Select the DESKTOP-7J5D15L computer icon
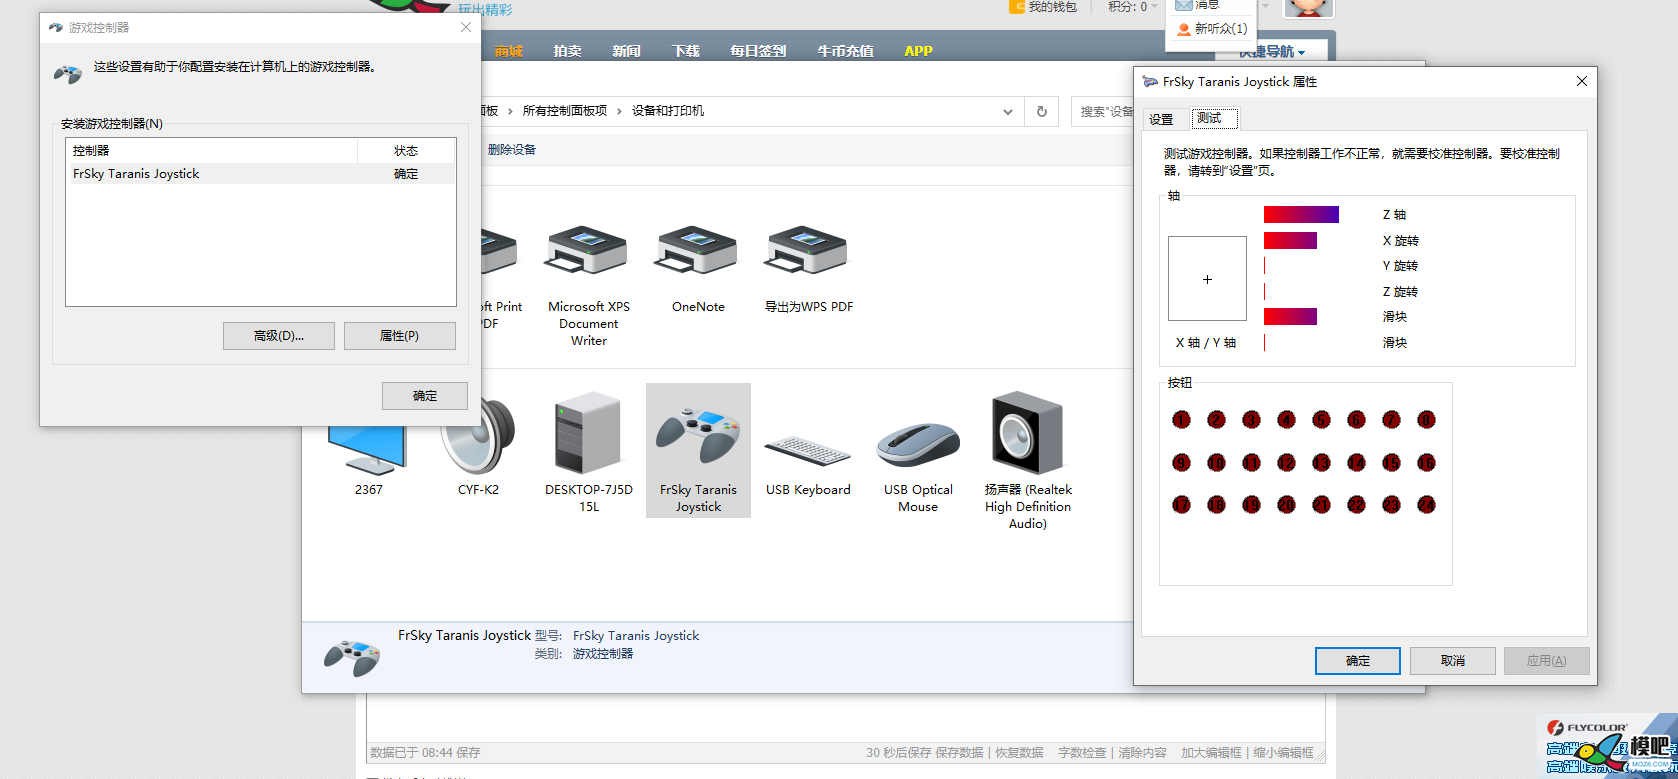 (x=588, y=432)
